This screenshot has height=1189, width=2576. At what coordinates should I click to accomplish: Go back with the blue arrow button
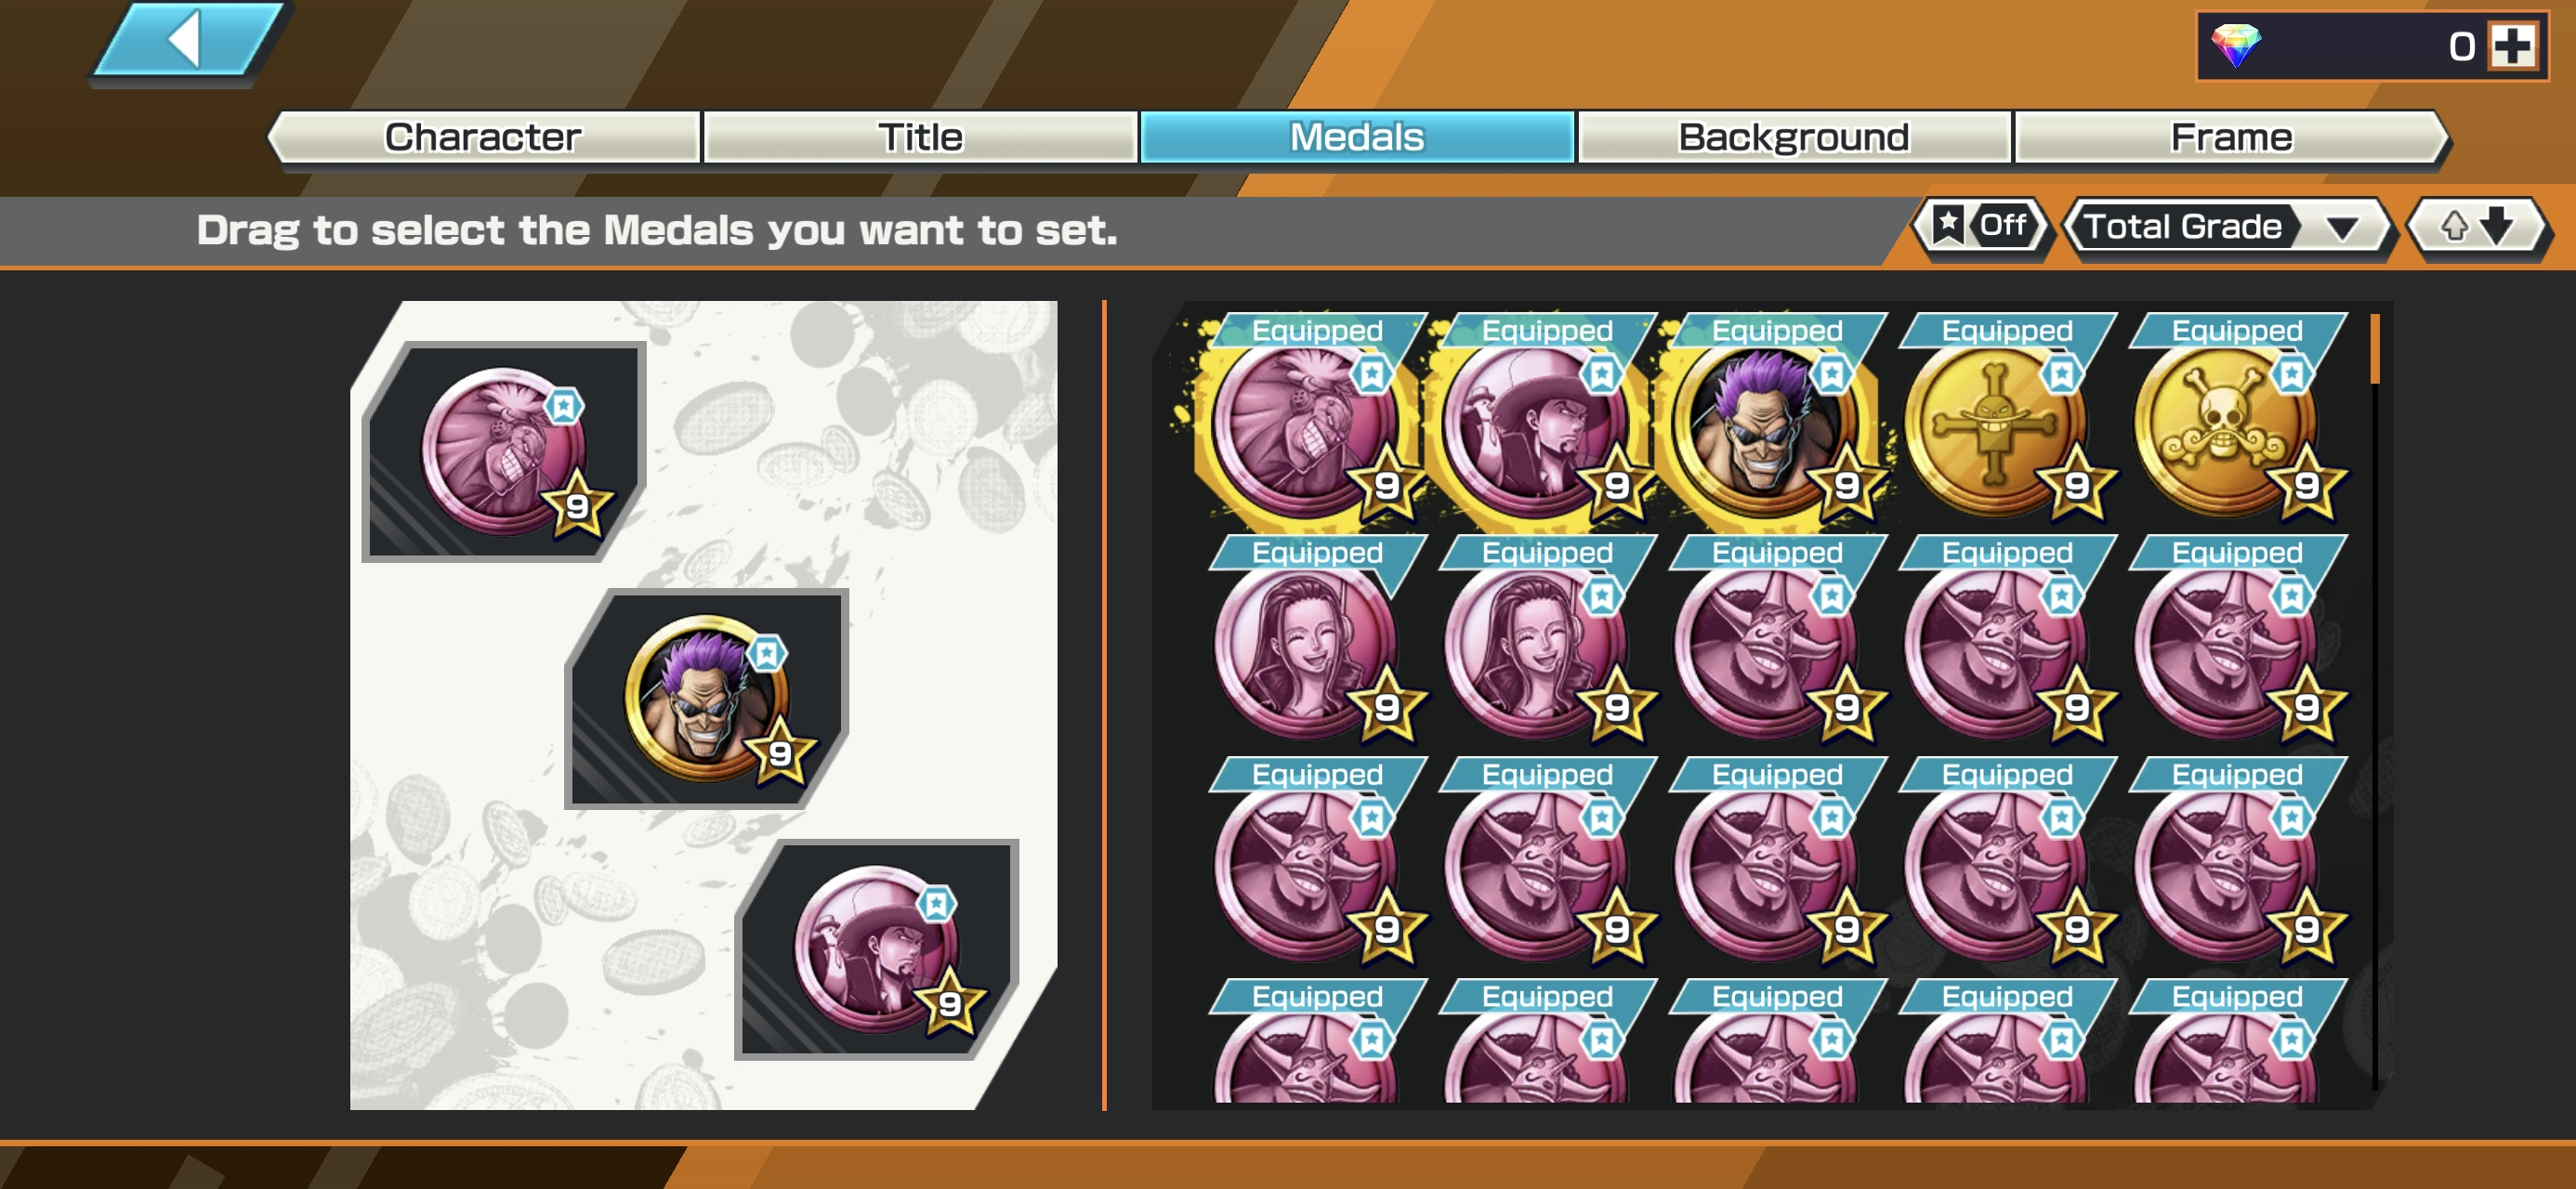(188, 40)
